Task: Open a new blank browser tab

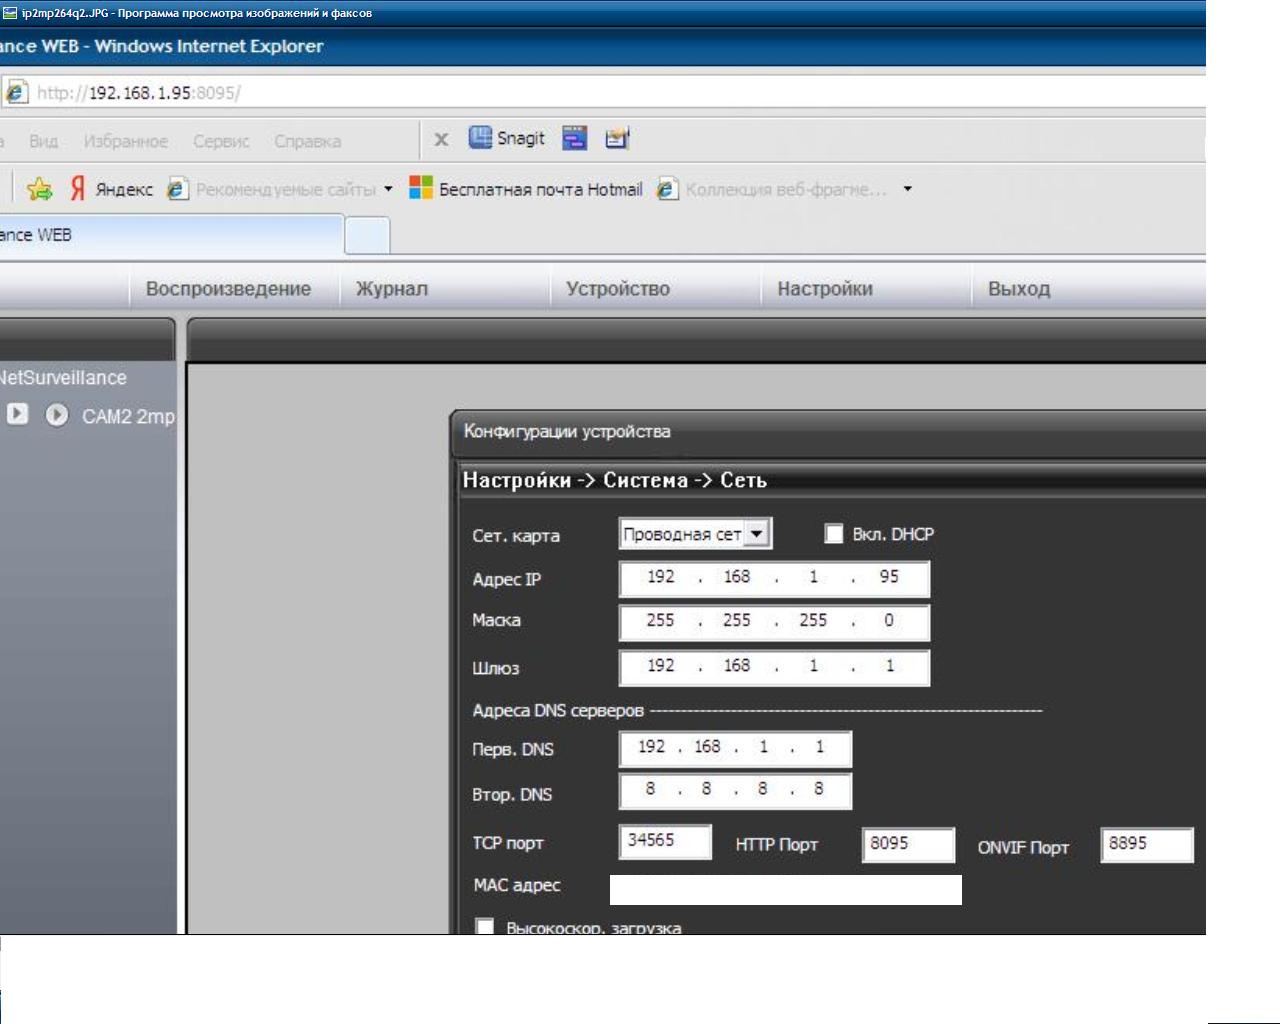Action: tap(367, 235)
